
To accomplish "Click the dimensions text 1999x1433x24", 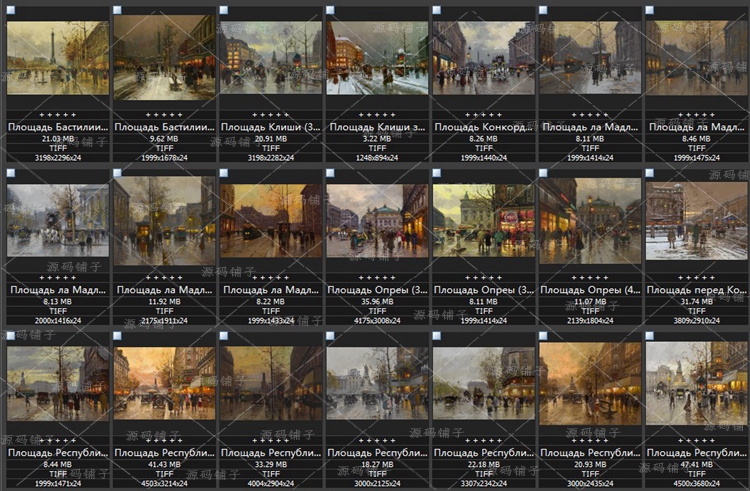I will pyautogui.click(x=271, y=321).
